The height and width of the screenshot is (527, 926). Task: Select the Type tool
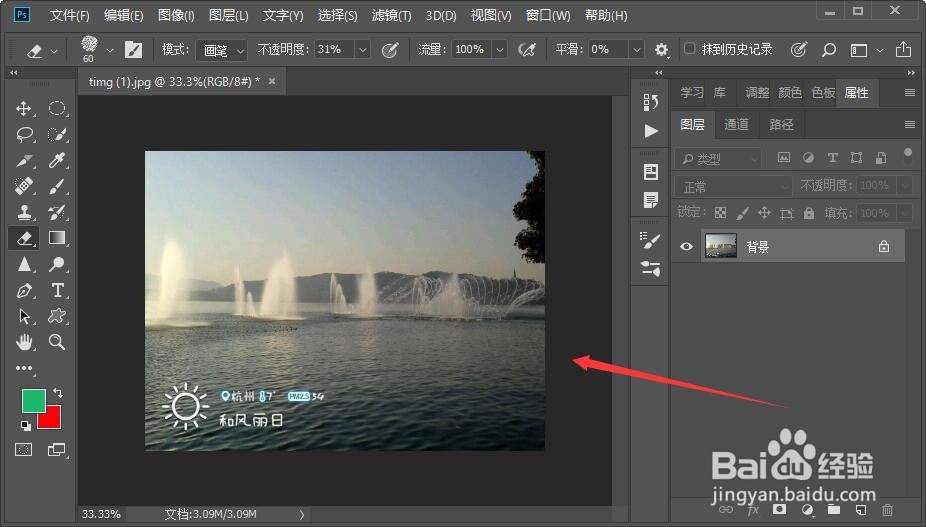[57, 290]
